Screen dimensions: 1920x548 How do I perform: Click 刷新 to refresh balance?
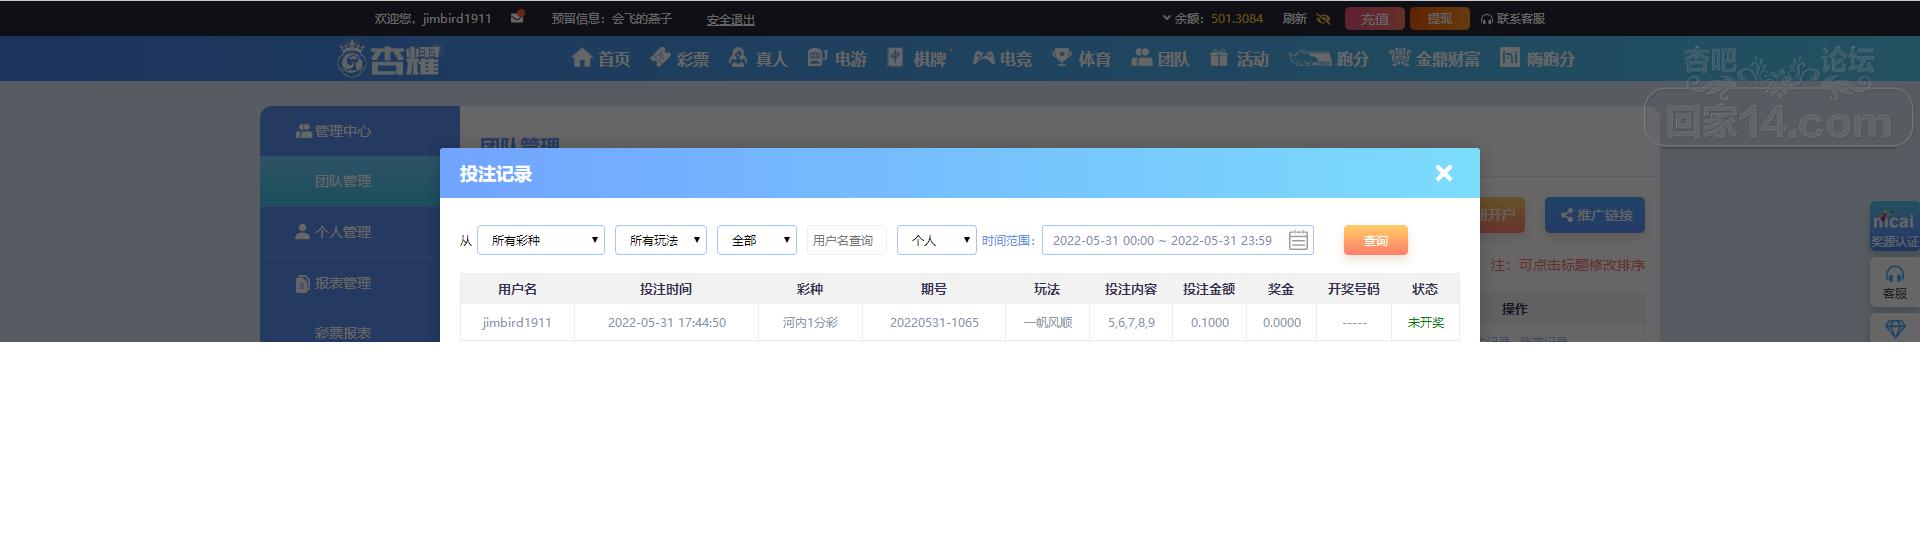coord(1294,18)
